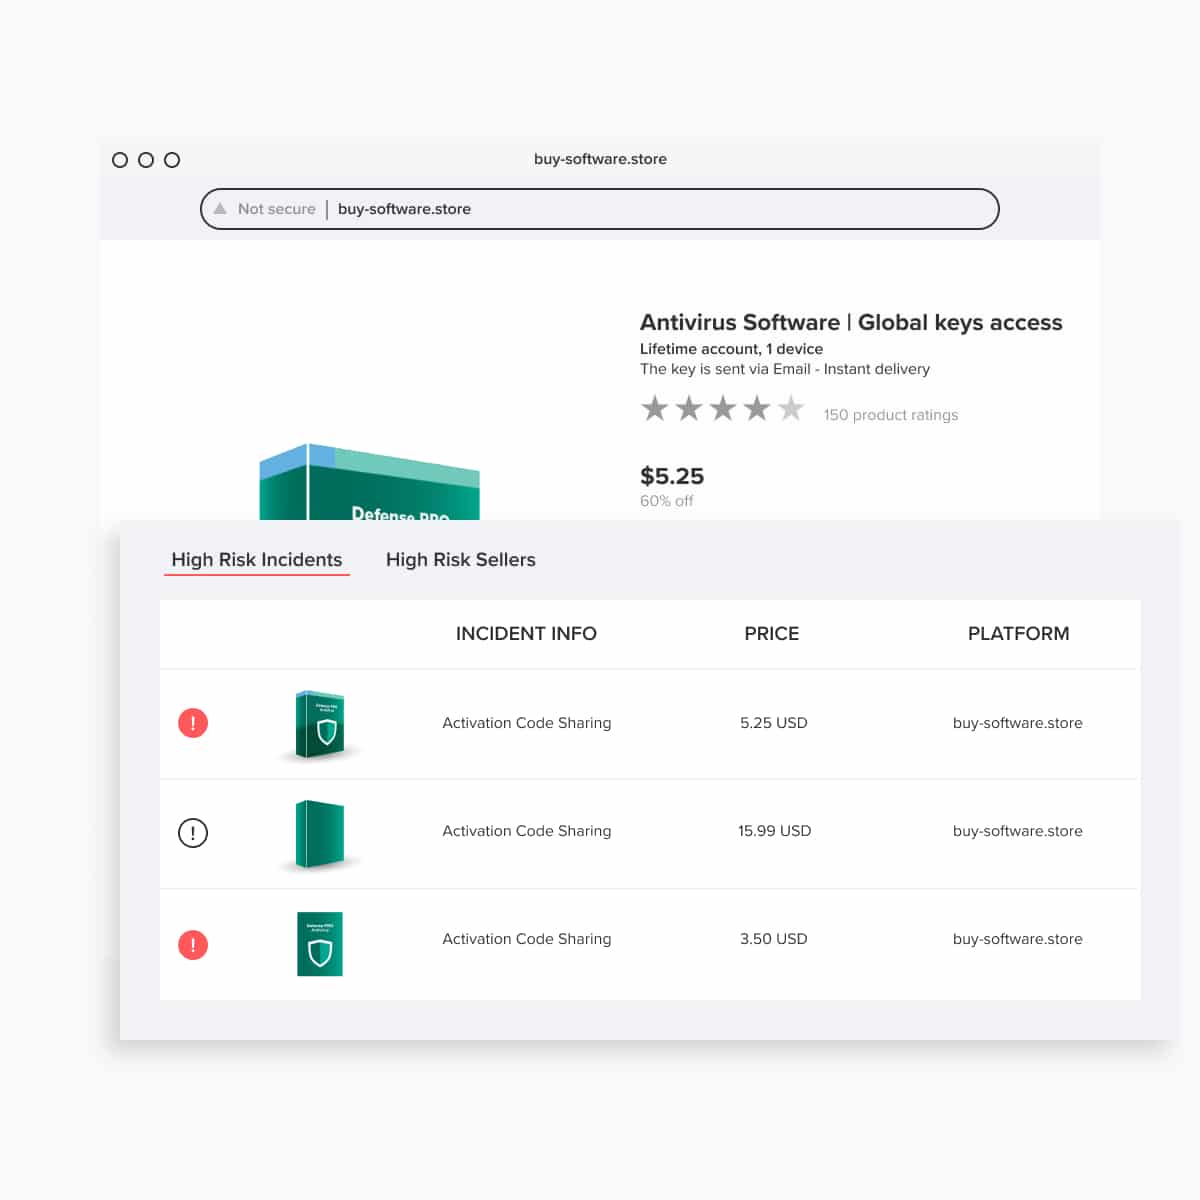Click the 60% off discount label
The width and height of the screenshot is (1200, 1200).
667,501
